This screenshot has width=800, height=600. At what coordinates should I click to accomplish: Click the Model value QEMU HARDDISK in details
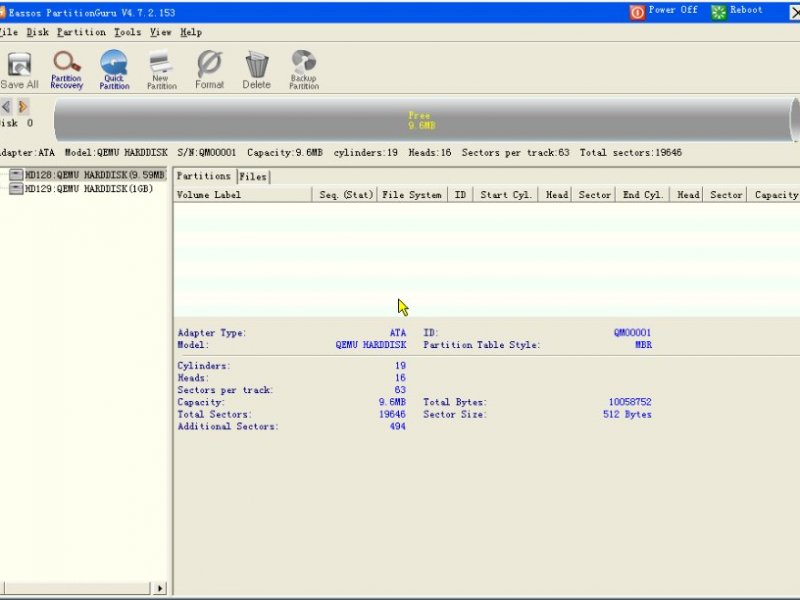pyautogui.click(x=371, y=345)
